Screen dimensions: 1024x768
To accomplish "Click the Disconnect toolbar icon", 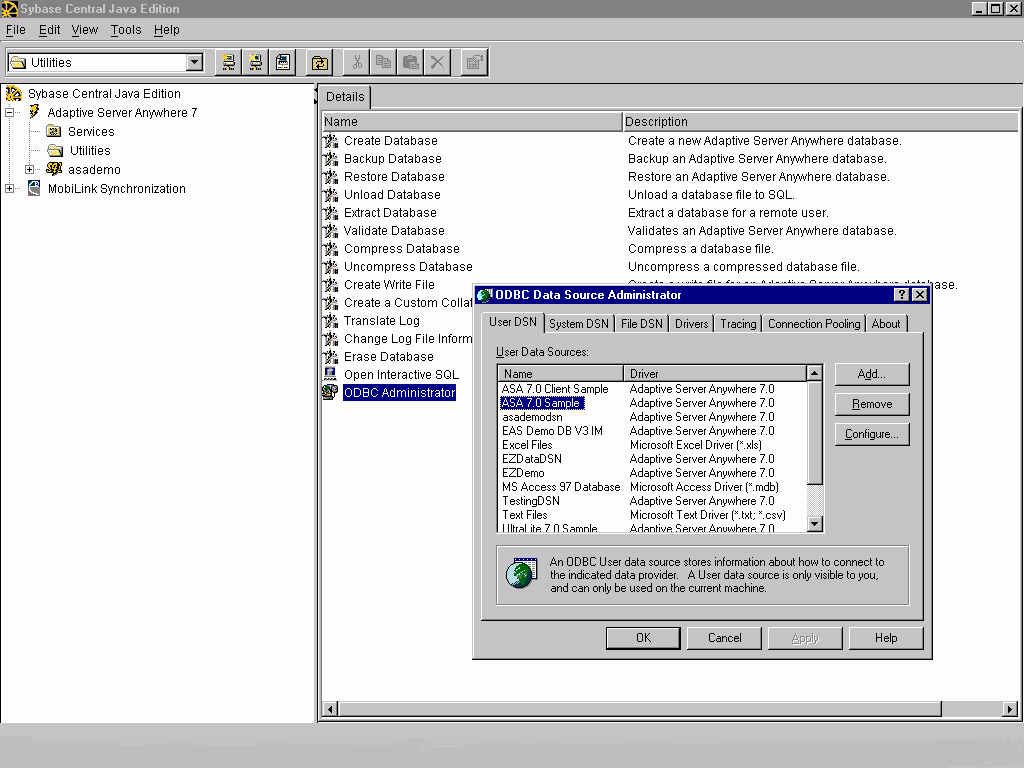I will click(x=256, y=63).
